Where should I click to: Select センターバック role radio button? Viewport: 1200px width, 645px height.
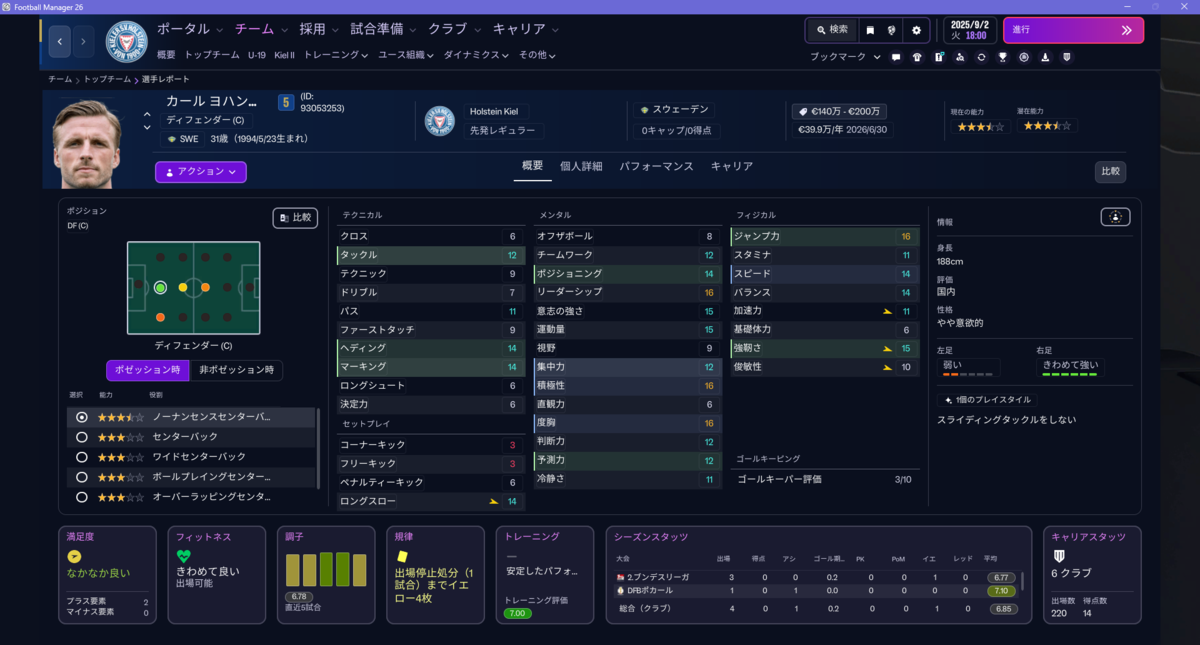[82, 437]
